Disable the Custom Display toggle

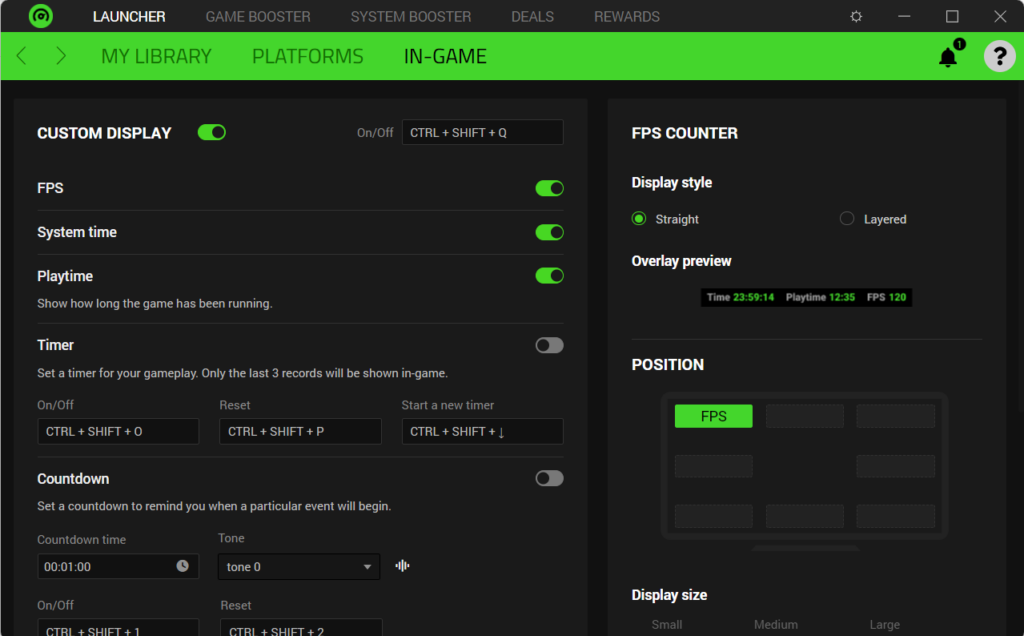212,133
